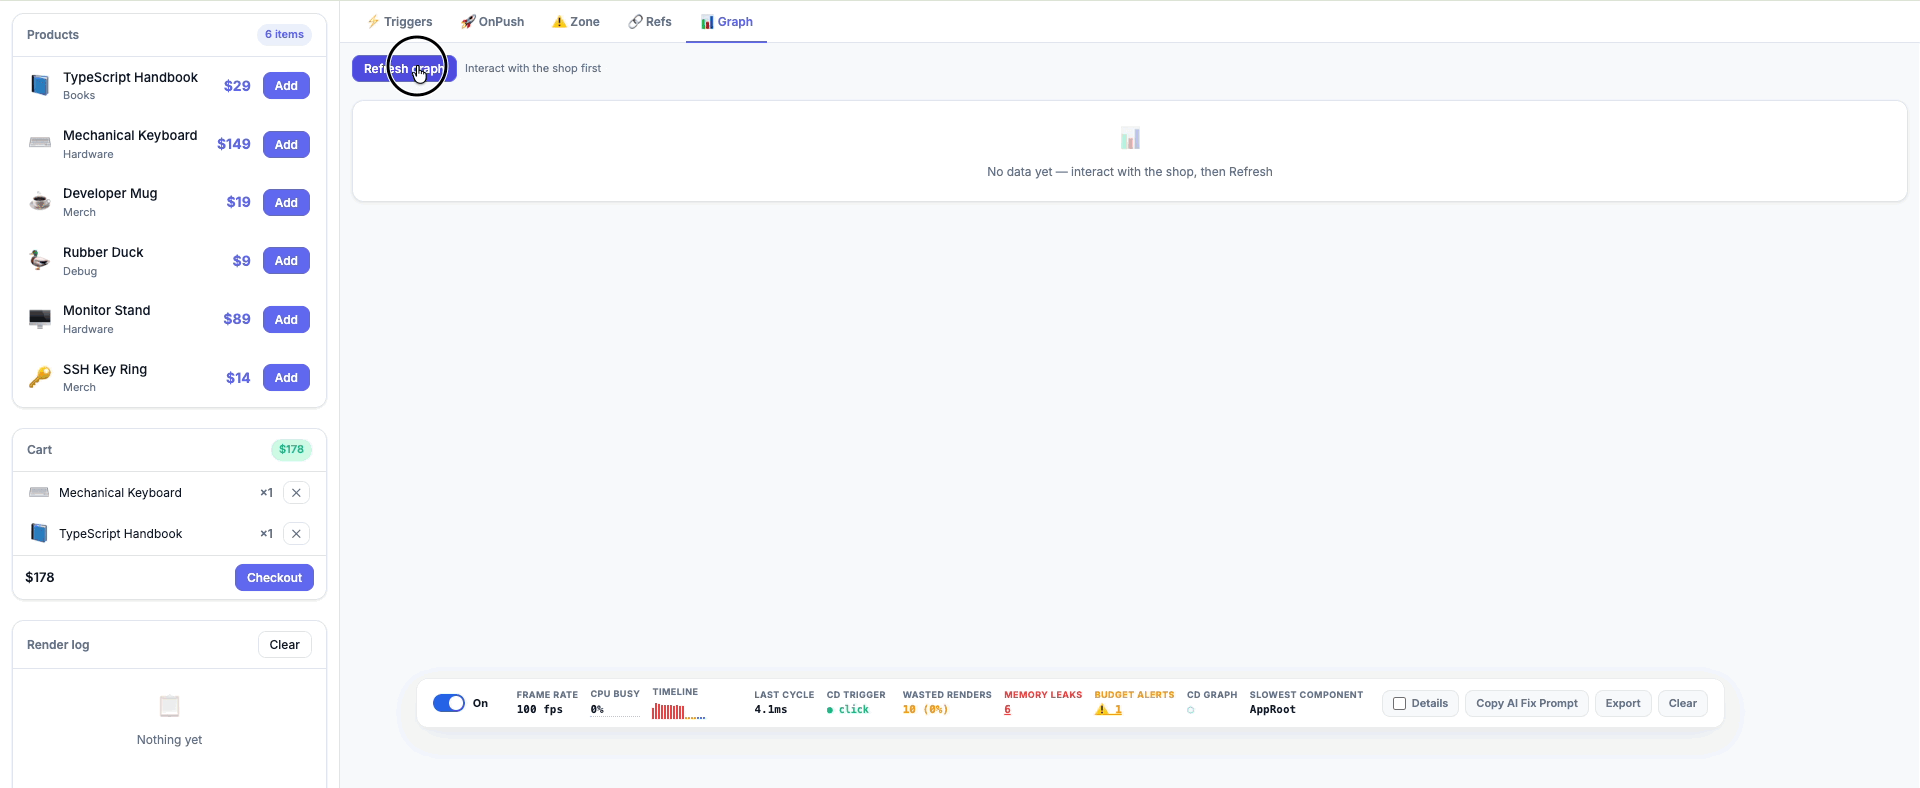The image size is (1920, 788).
Task: Click the Timeline bar chart
Action: (x=678, y=711)
